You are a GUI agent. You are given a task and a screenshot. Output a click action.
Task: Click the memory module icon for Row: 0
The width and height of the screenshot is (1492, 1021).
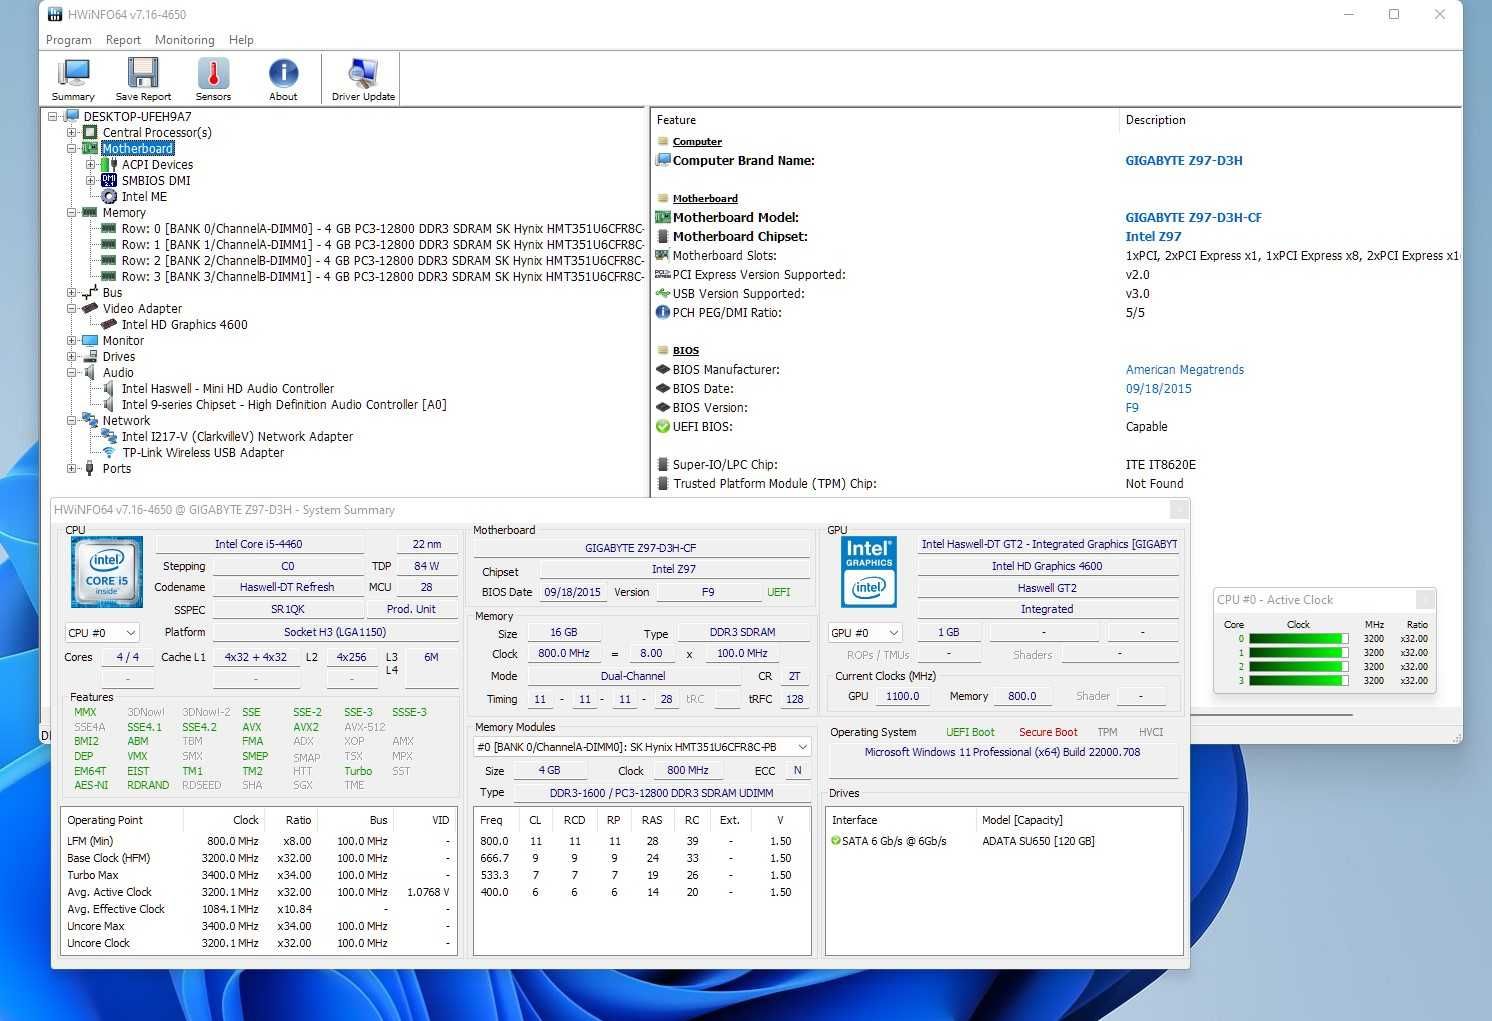pyautogui.click(x=109, y=229)
